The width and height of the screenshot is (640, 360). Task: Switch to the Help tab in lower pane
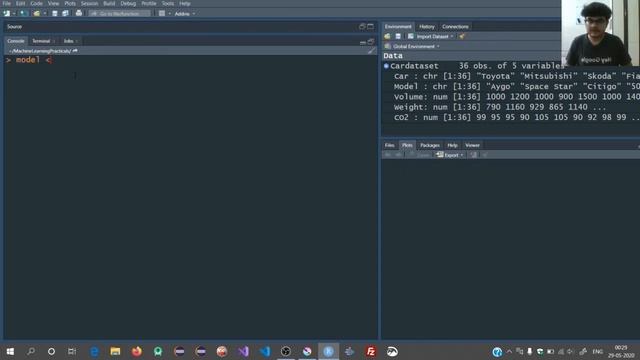(x=452, y=145)
